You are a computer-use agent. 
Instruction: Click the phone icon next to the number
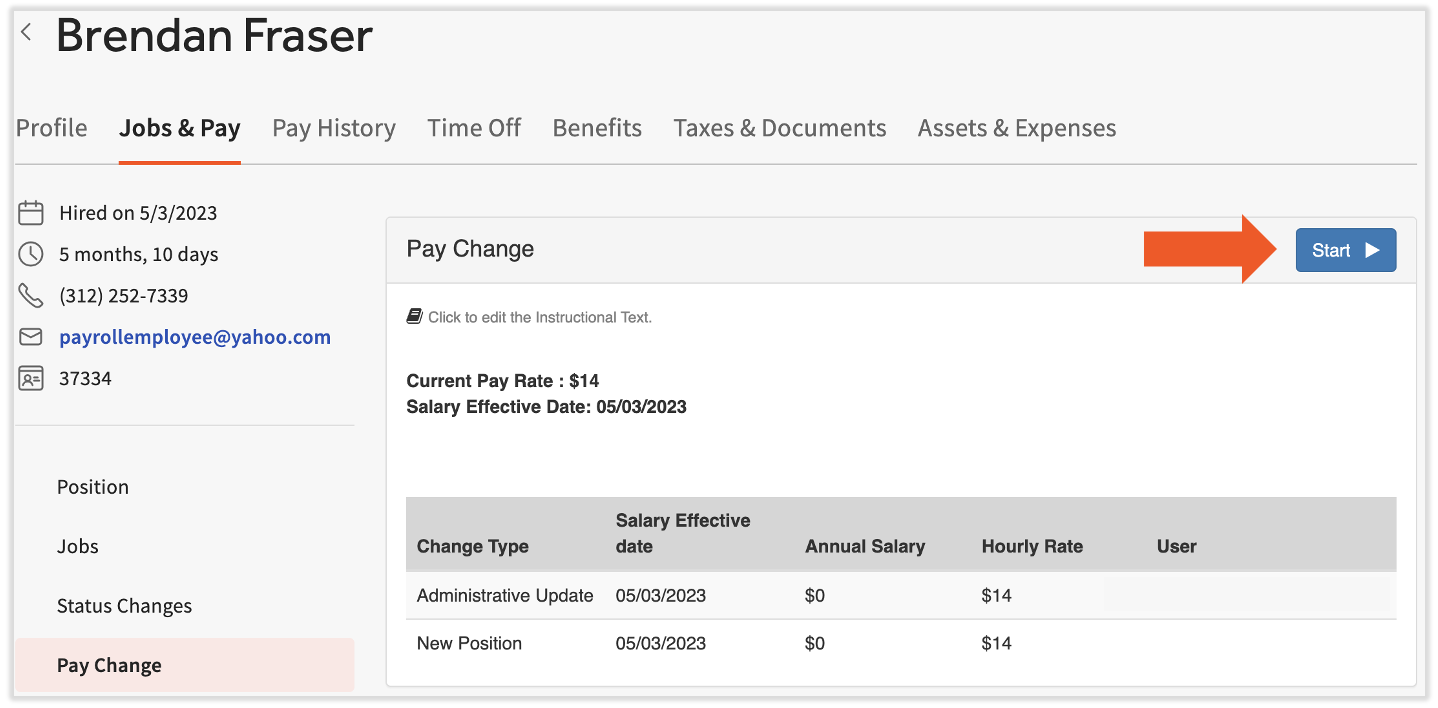click(x=30, y=295)
